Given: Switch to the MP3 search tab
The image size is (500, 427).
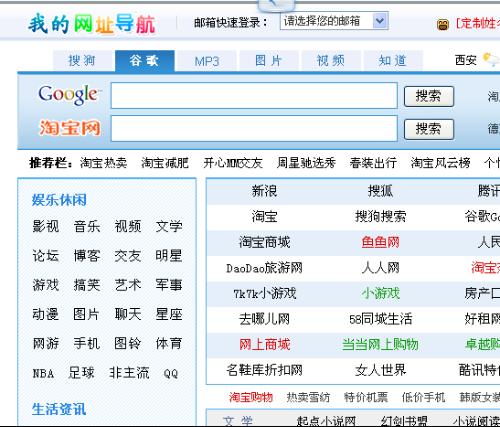Looking at the screenshot, I should [x=207, y=61].
